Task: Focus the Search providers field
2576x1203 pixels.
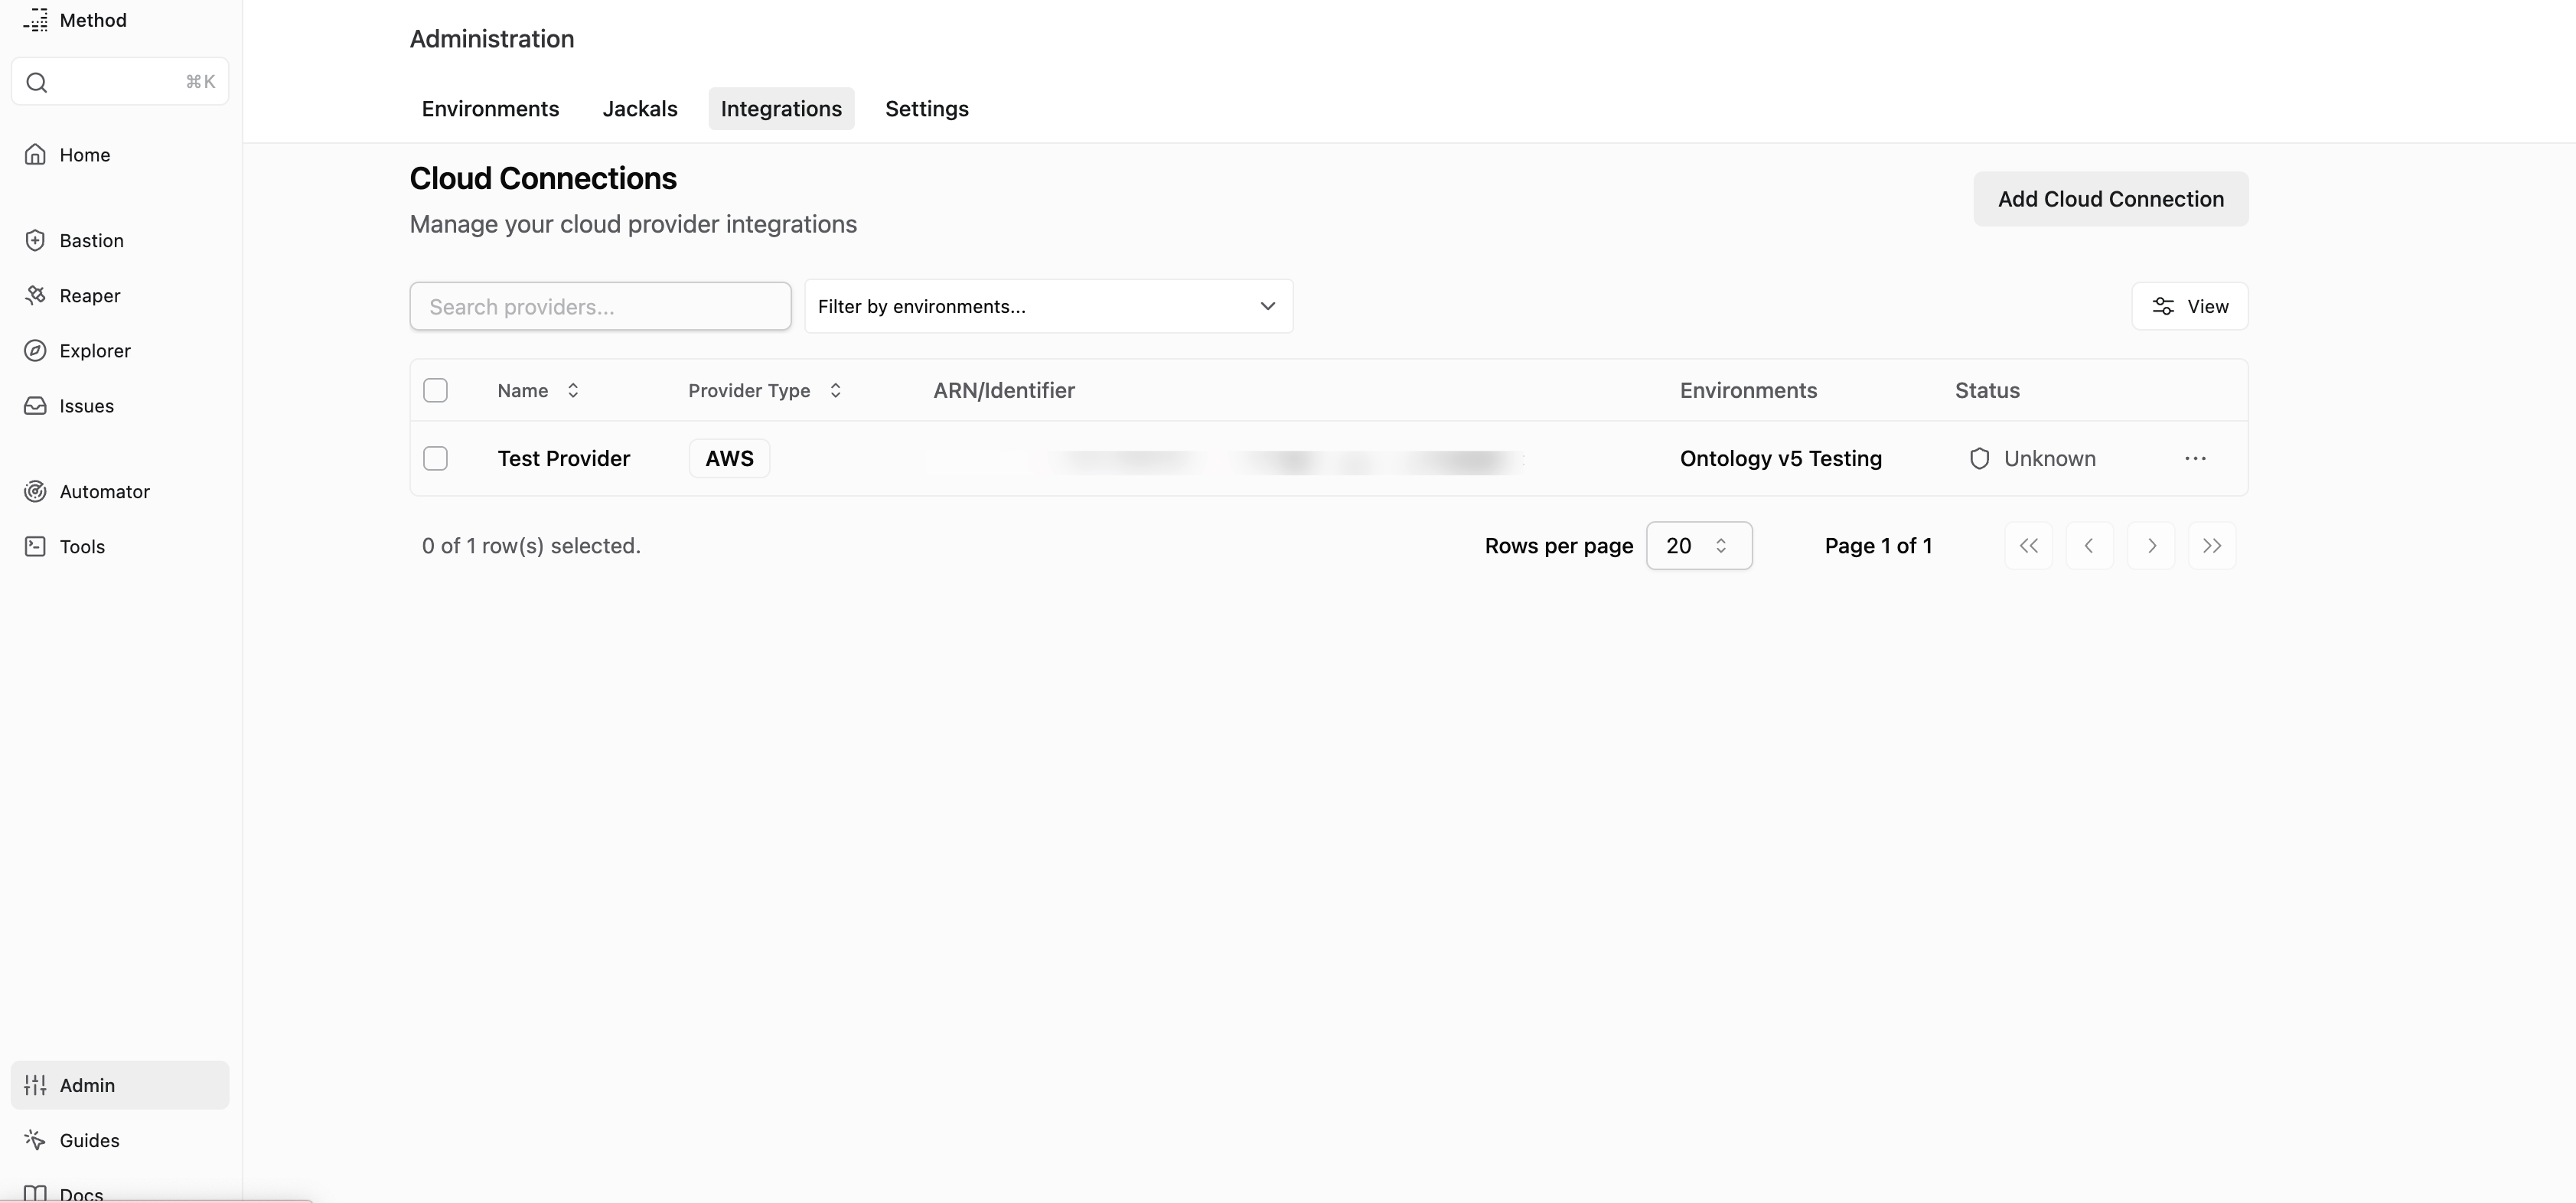Action: (600, 306)
